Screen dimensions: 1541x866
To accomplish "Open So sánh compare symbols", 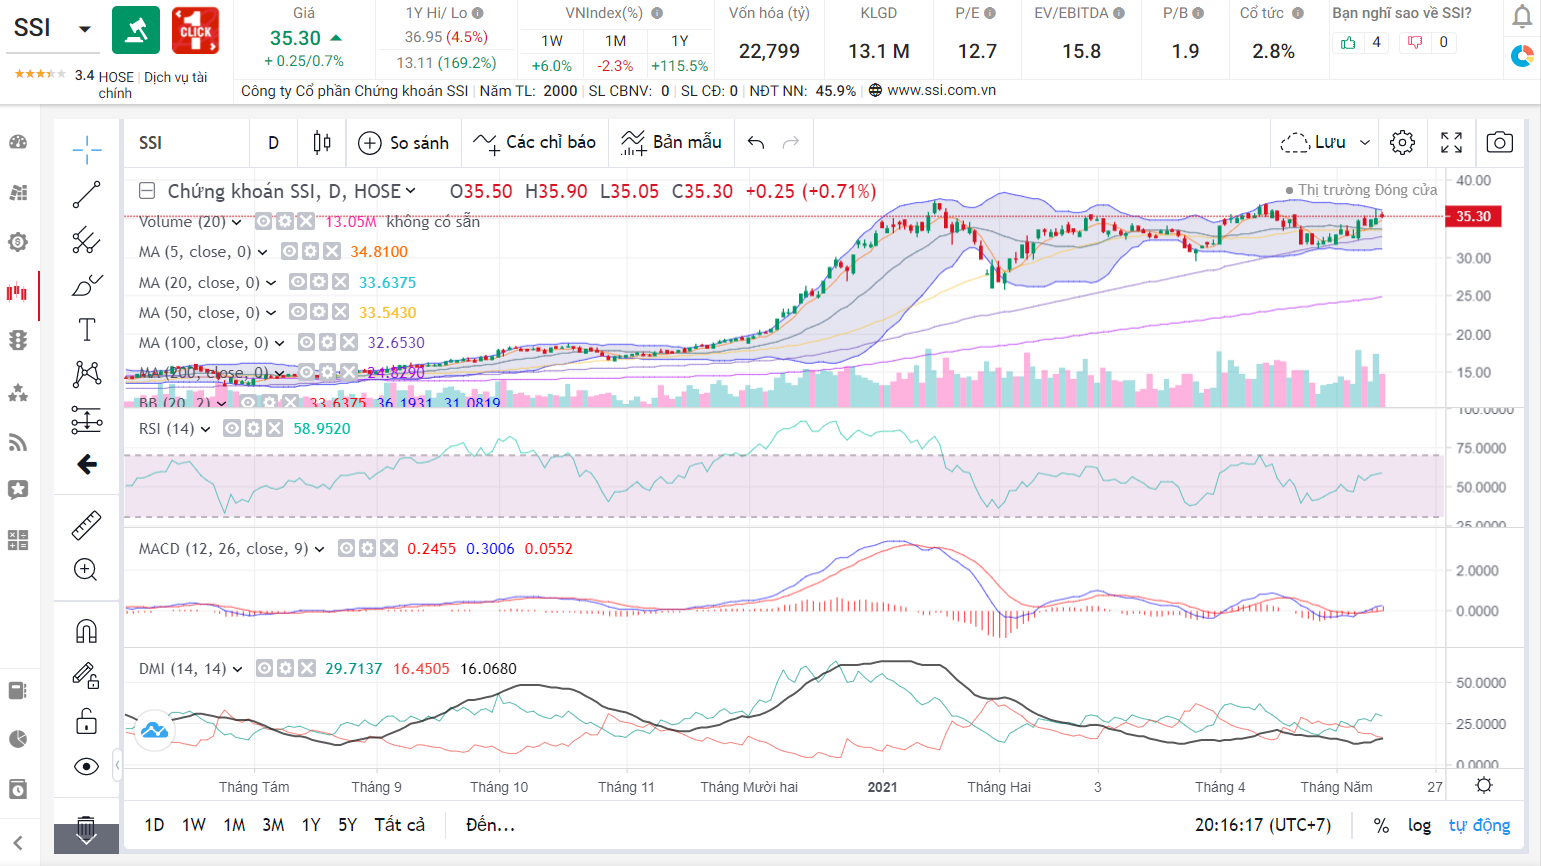I will 404,143.
